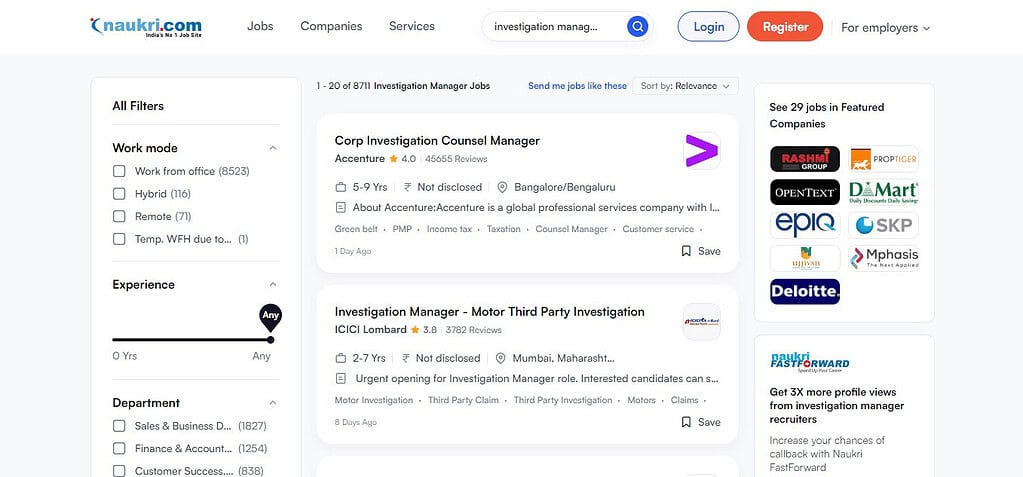Open Deloitte featured company logo
1023x477 pixels.
coord(804,292)
